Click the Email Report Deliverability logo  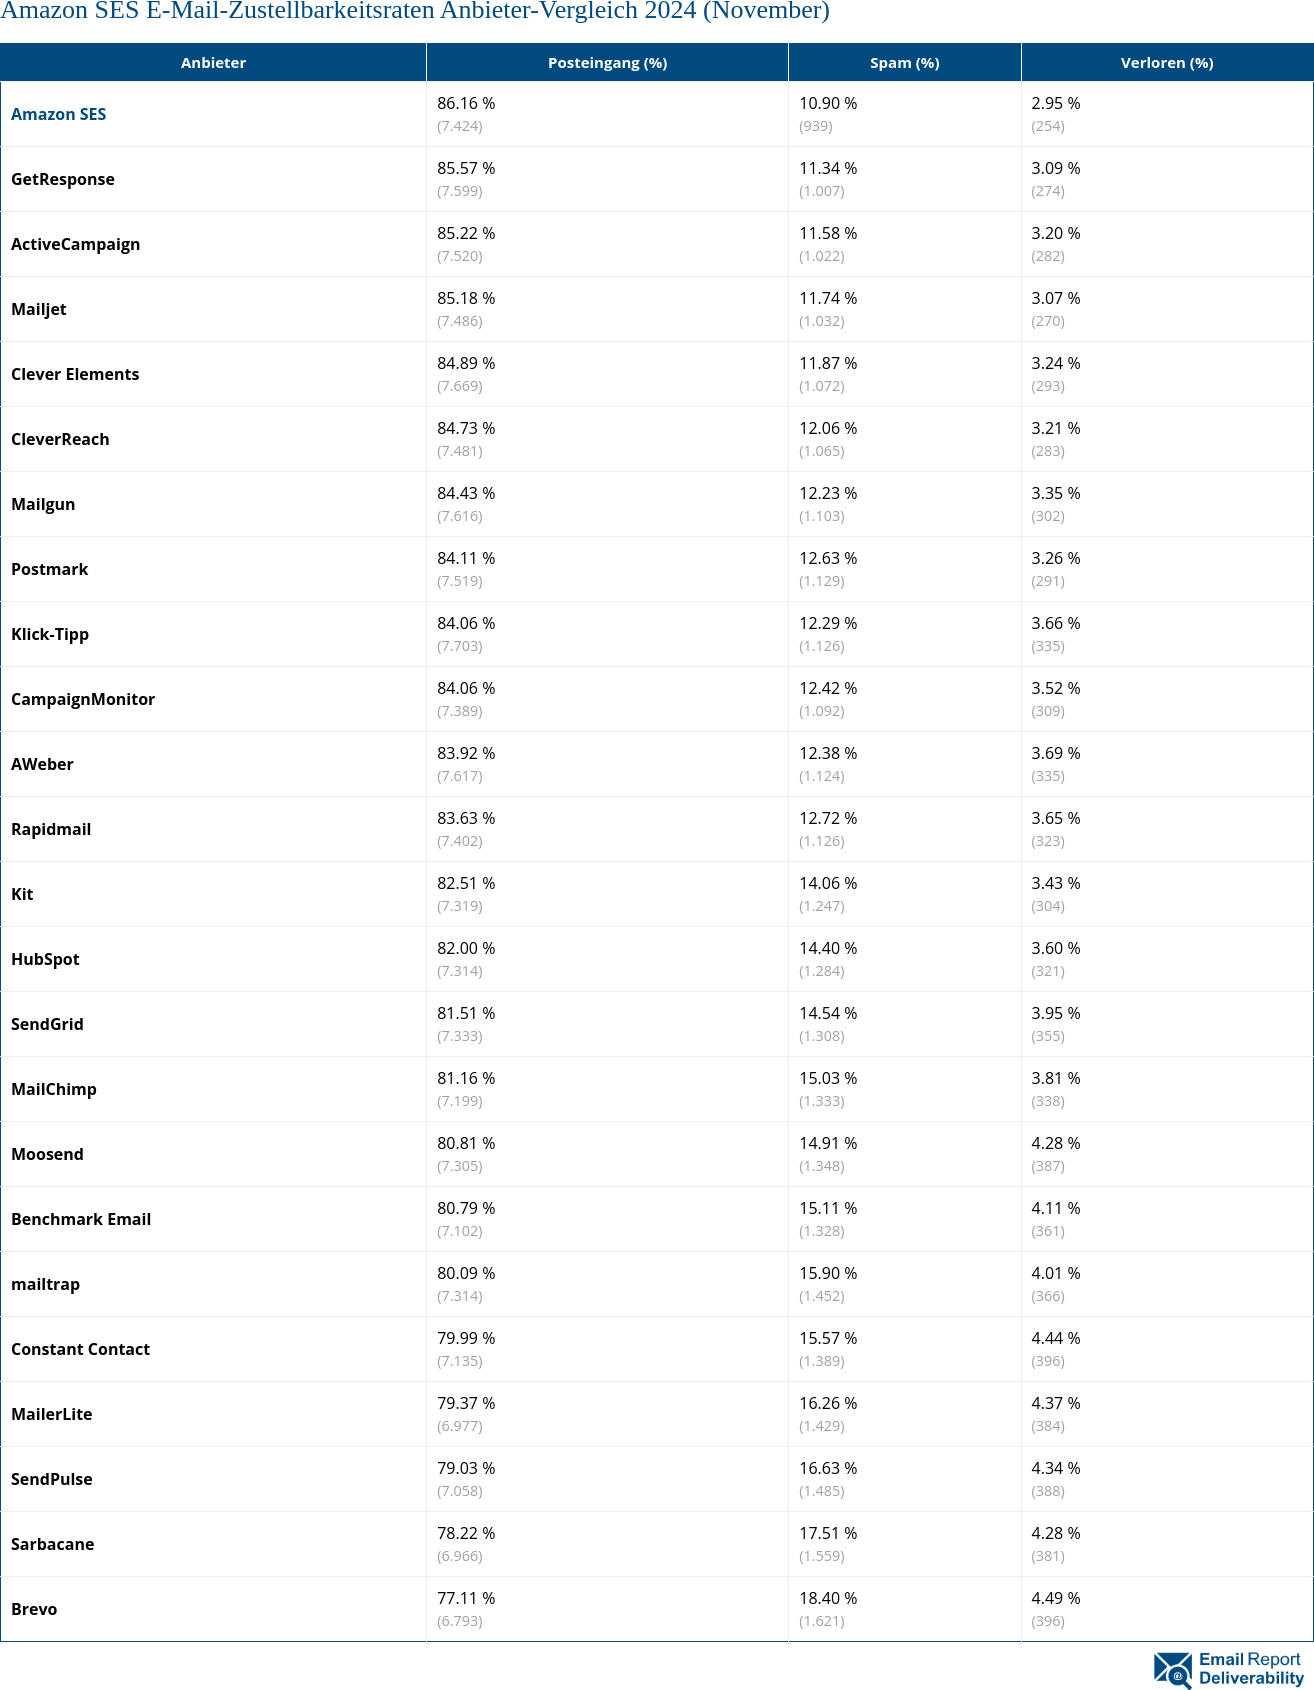[1229, 1669]
